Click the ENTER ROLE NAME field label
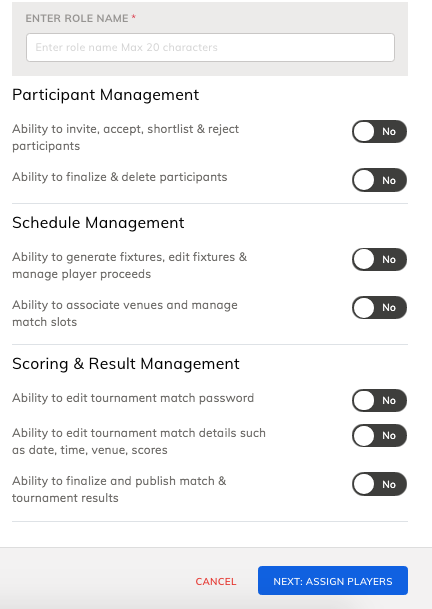Viewport: 432px width, 609px height. tap(77, 18)
